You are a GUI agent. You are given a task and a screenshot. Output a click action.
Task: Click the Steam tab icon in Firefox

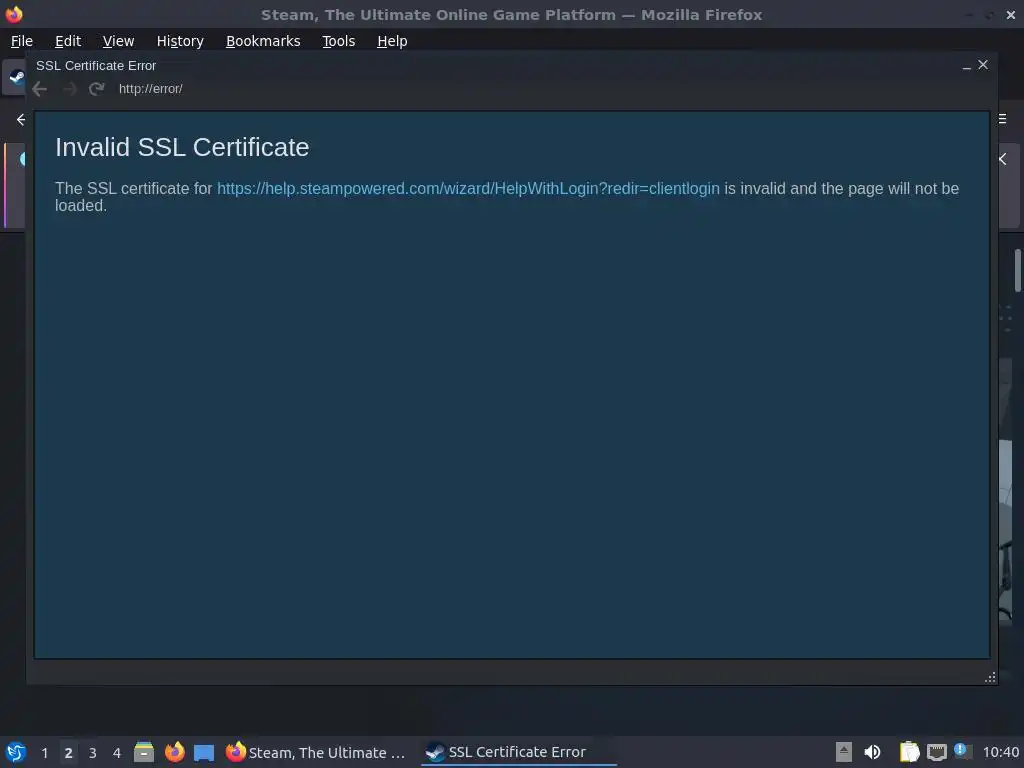tap(16, 77)
